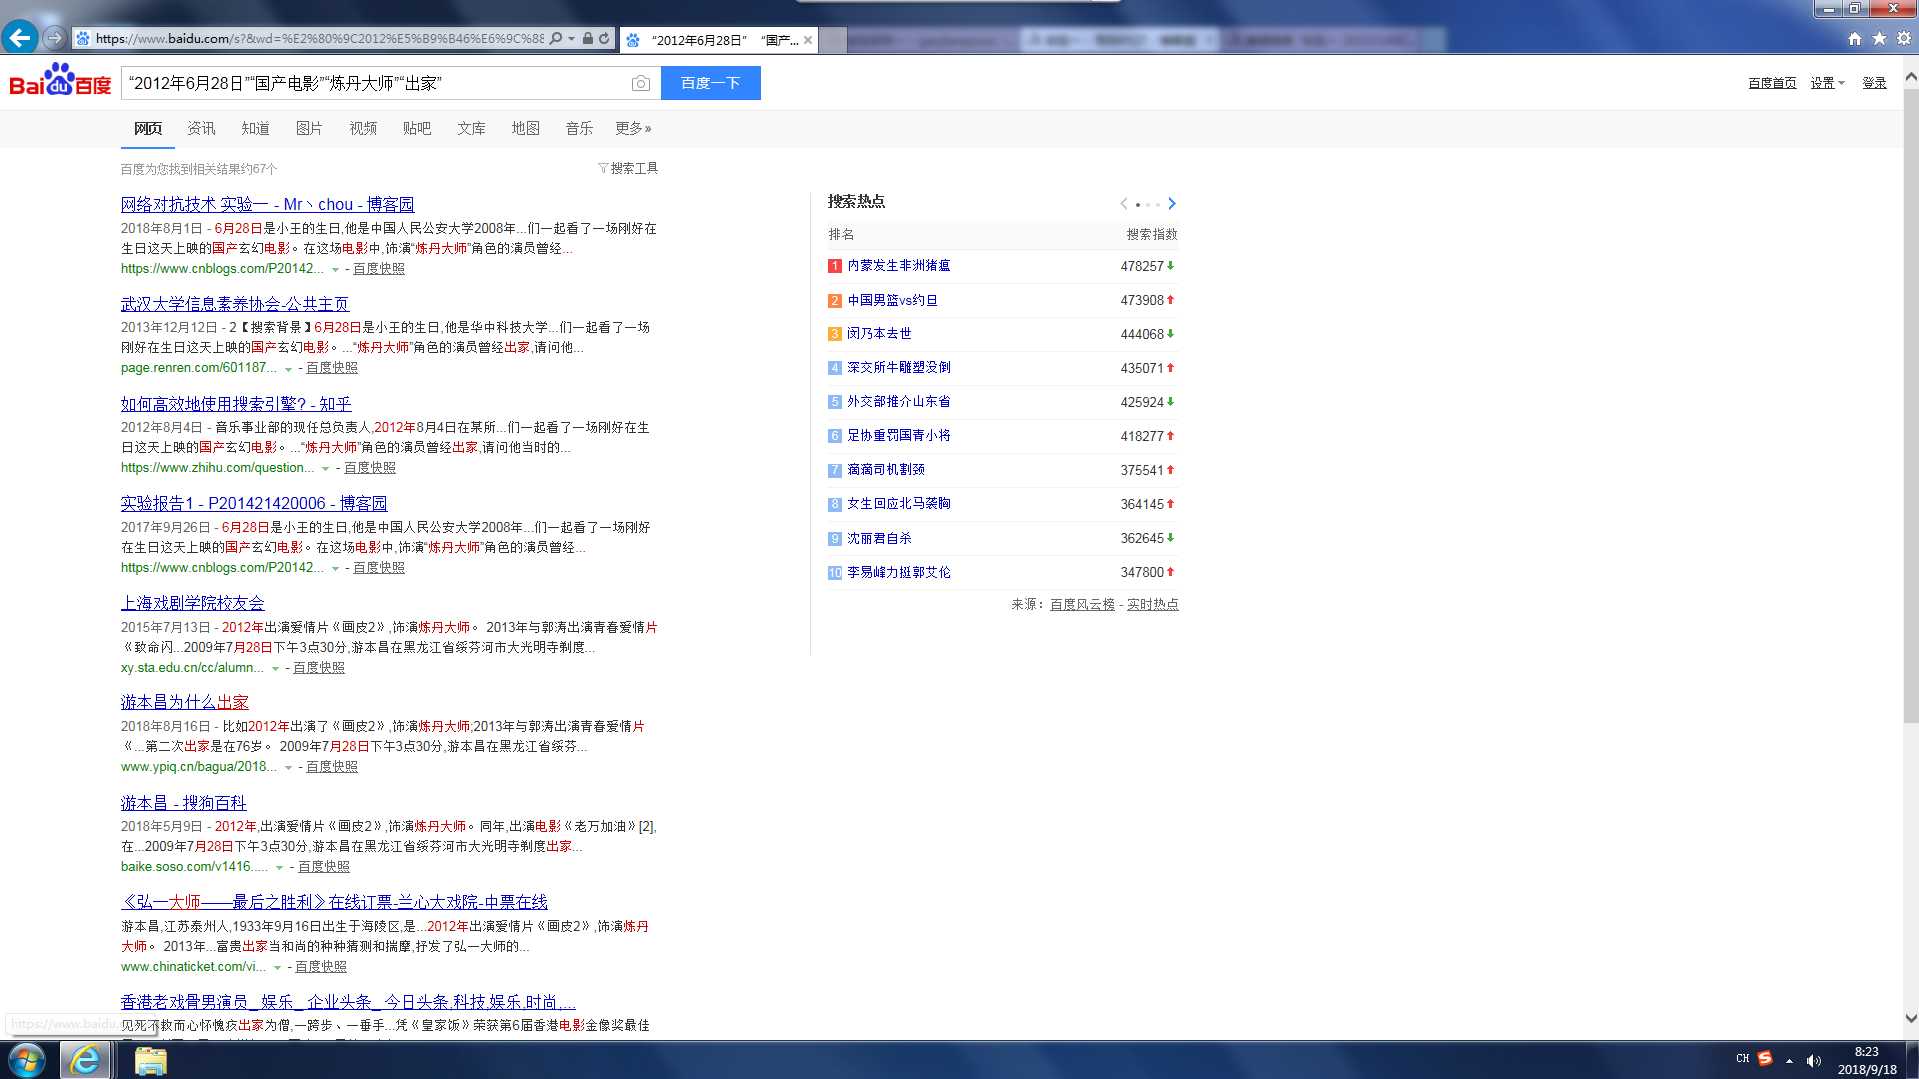Click the refresh icon in address bar
The height and width of the screenshot is (1079, 1919).
[x=604, y=38]
